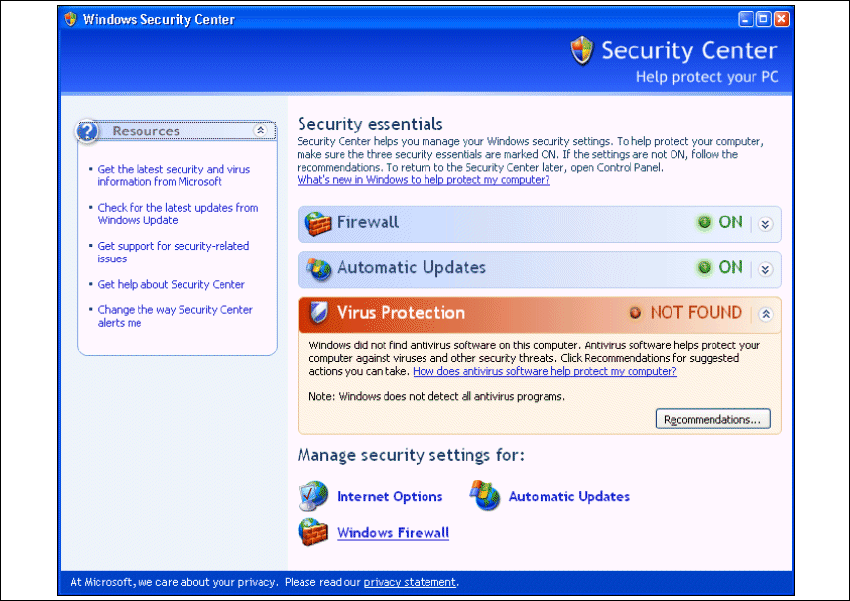Click the Internet Options globe icon
The image size is (850, 601).
point(314,496)
